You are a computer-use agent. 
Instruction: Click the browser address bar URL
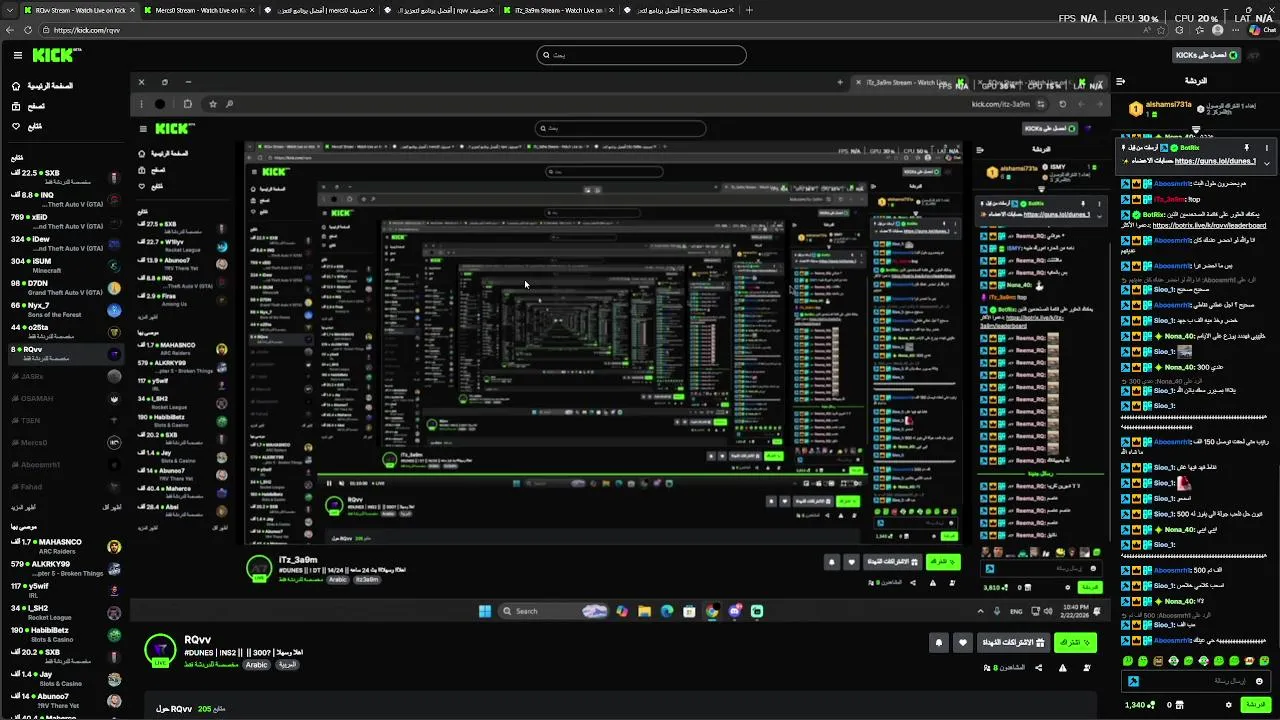point(87,30)
